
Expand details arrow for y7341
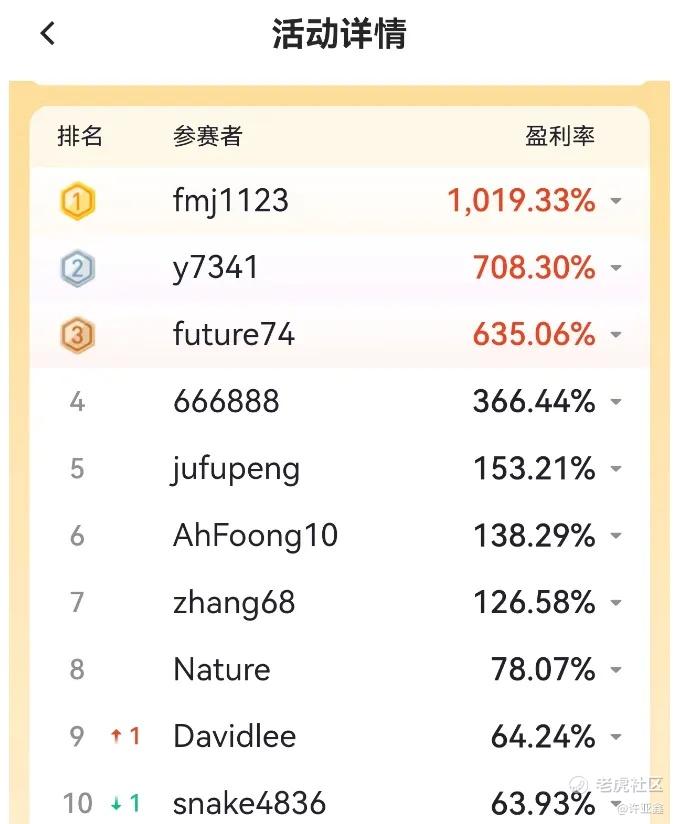(x=616, y=268)
